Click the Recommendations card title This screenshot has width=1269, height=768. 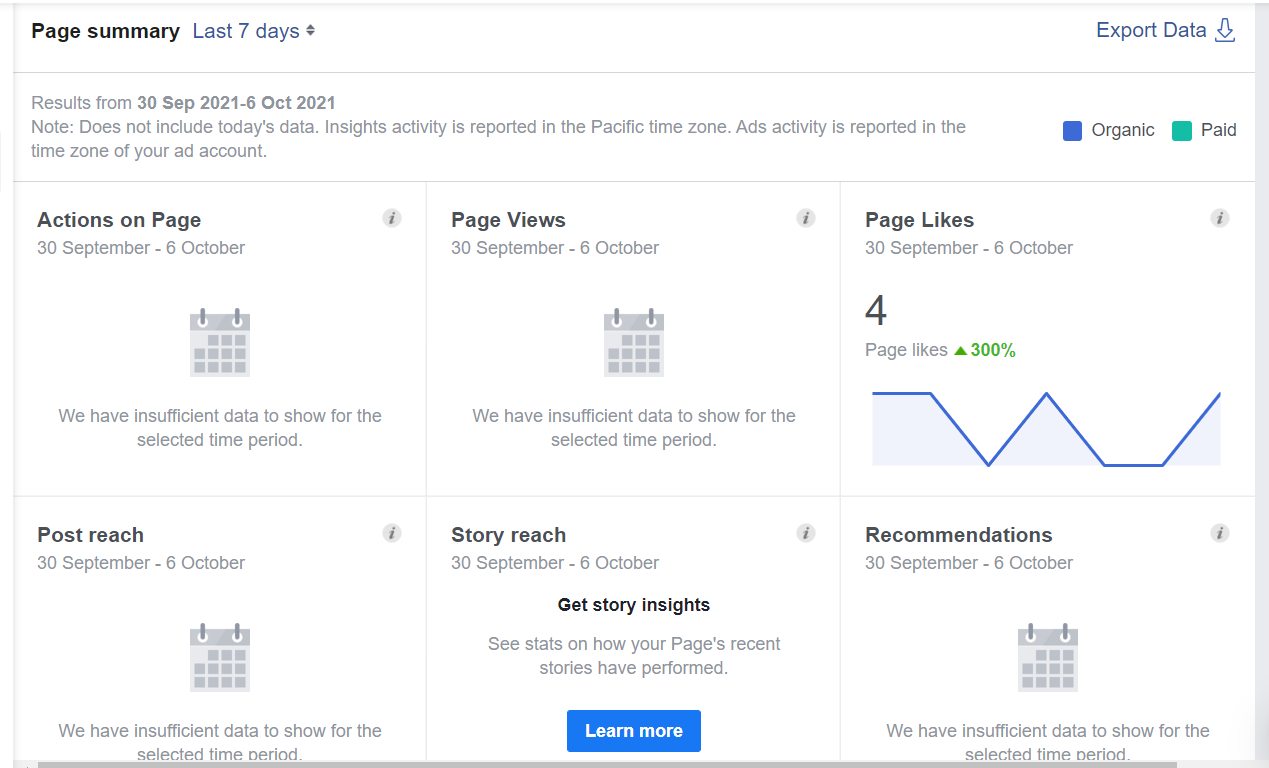(x=958, y=535)
